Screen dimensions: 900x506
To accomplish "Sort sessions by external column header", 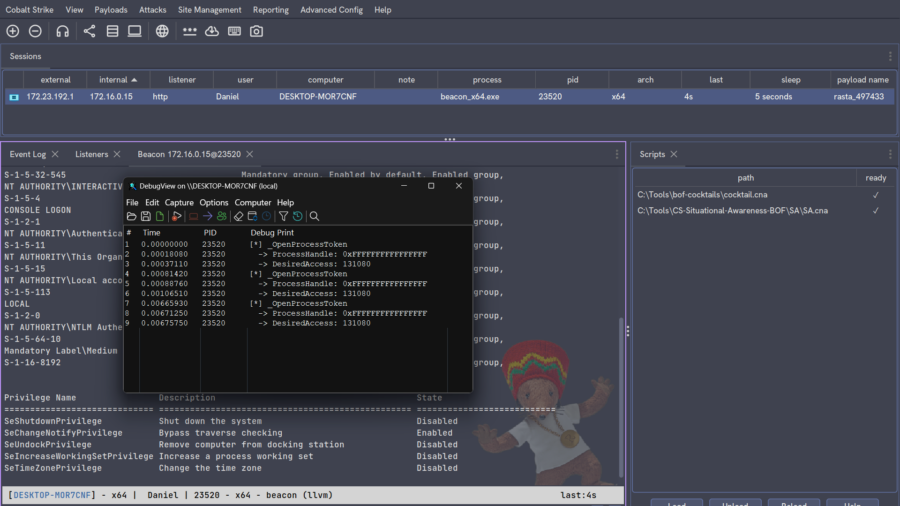I will (x=55, y=80).
